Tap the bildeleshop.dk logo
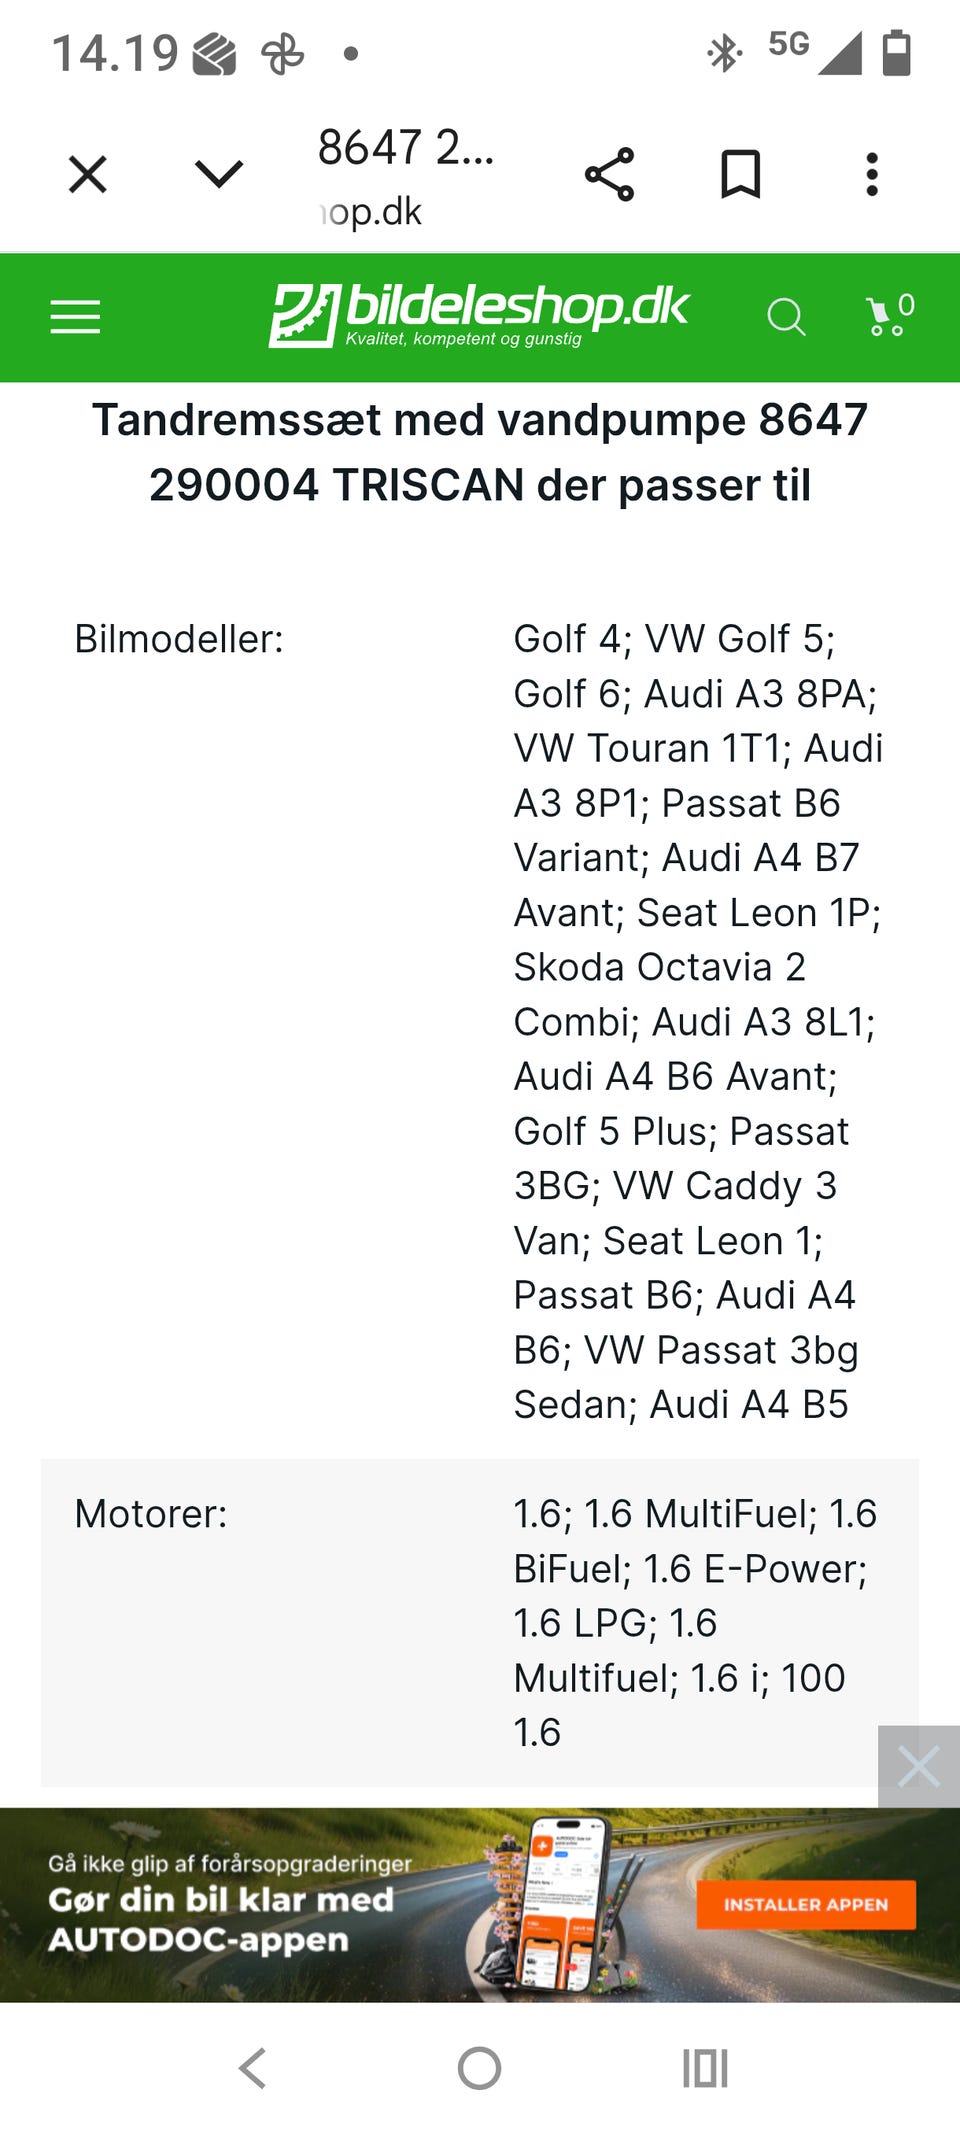 [x=480, y=312]
